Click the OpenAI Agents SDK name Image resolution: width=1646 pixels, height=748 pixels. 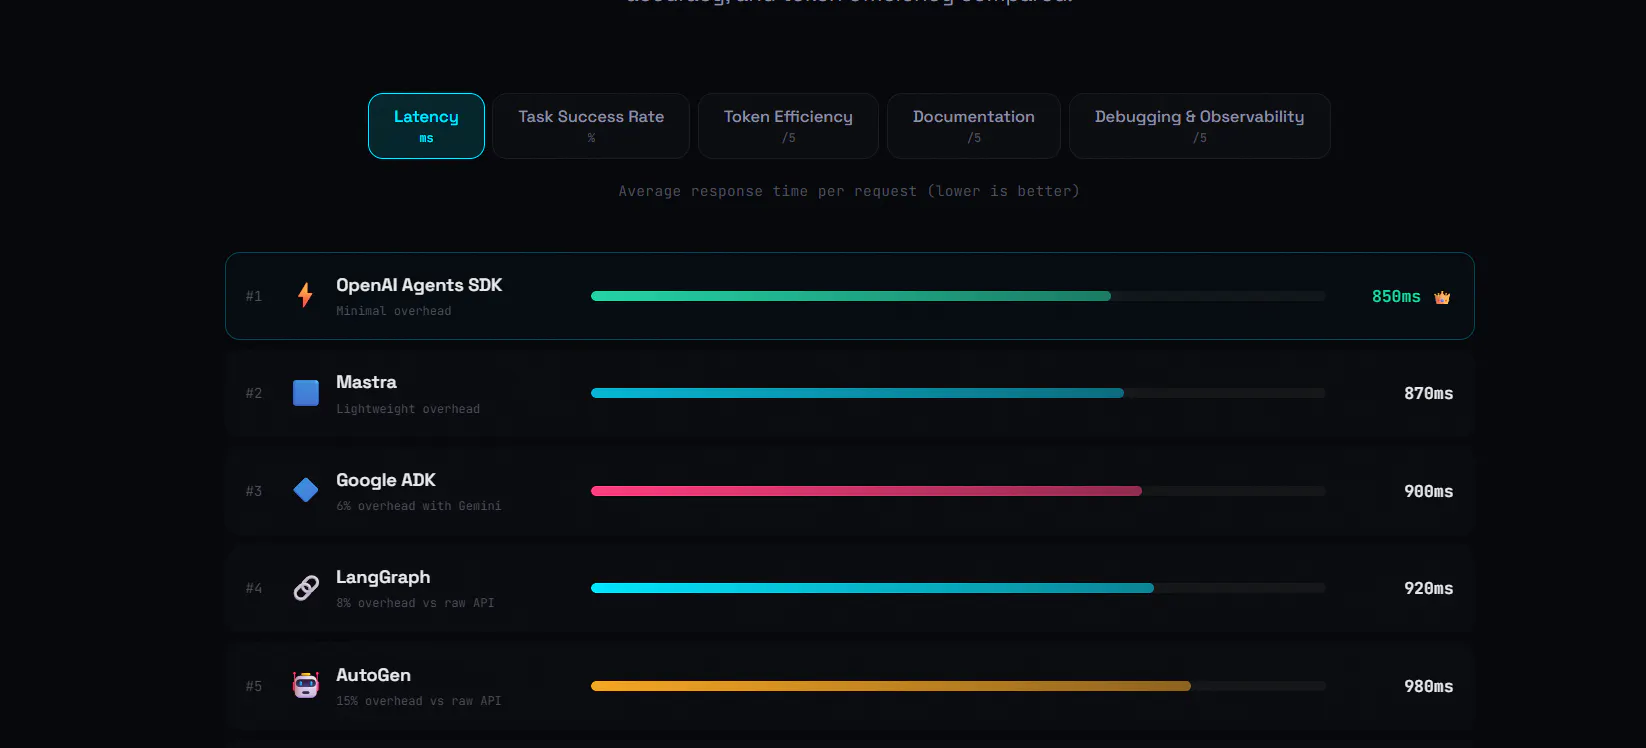419,285
